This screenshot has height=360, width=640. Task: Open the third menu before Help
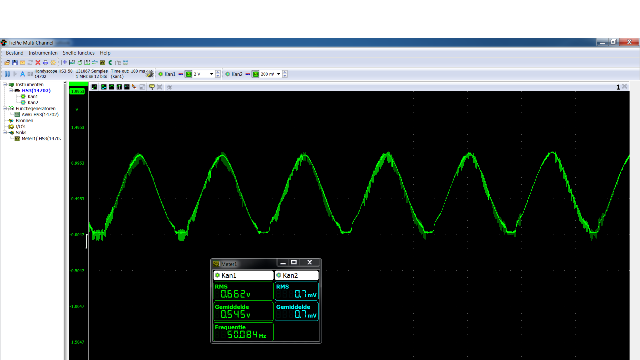click(x=78, y=53)
